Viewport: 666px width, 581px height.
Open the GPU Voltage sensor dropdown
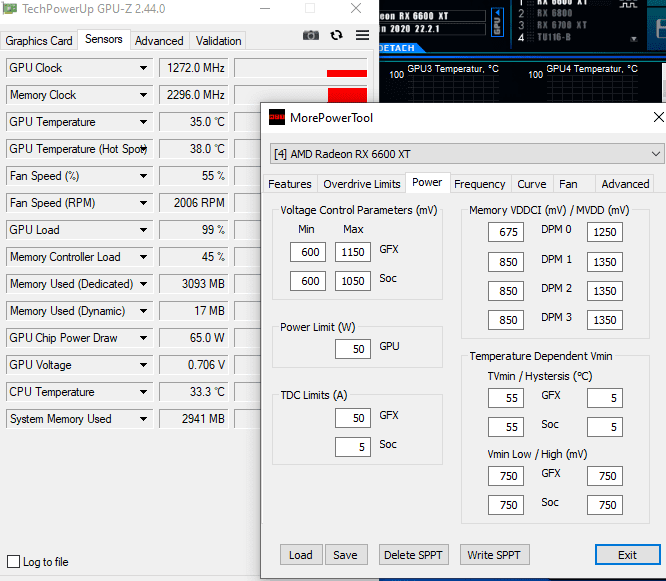144,365
